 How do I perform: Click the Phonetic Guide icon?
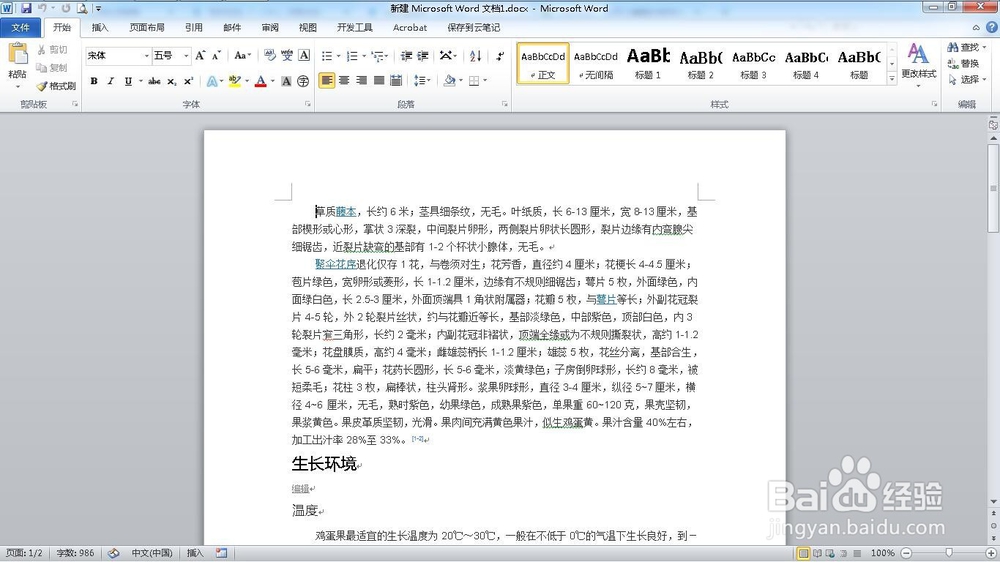(287, 55)
